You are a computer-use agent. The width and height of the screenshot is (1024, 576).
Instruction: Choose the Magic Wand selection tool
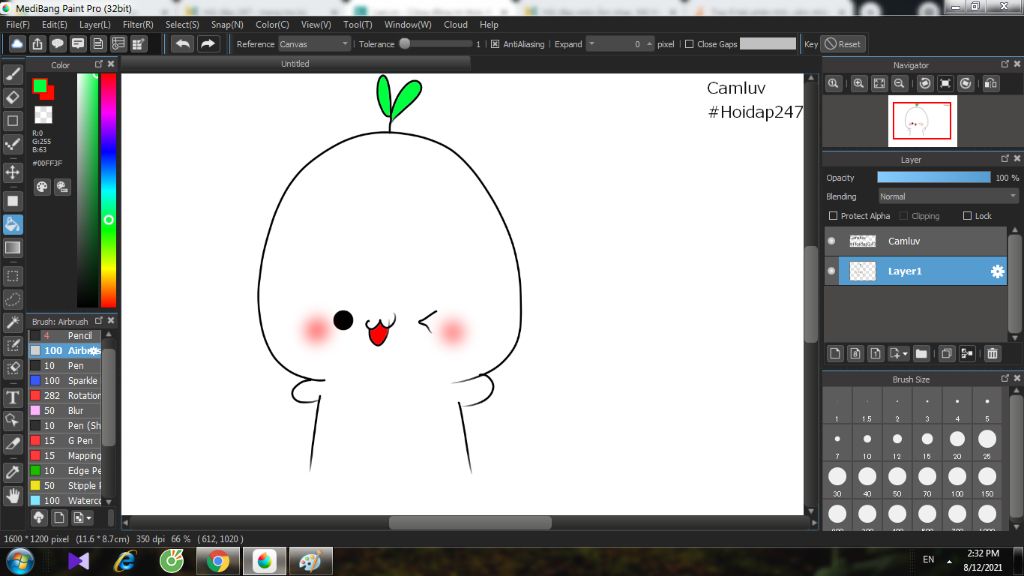tap(13, 322)
